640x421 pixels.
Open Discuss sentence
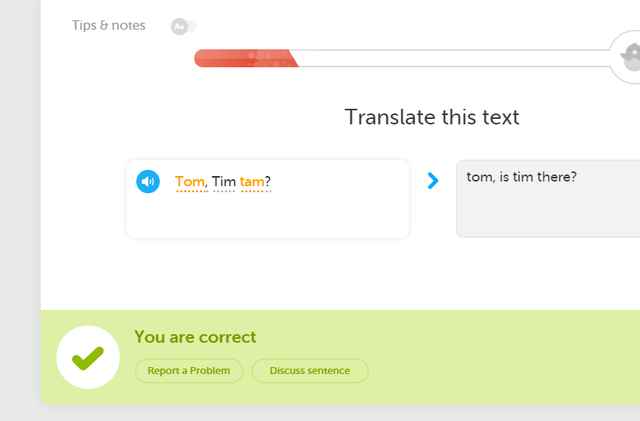(309, 371)
